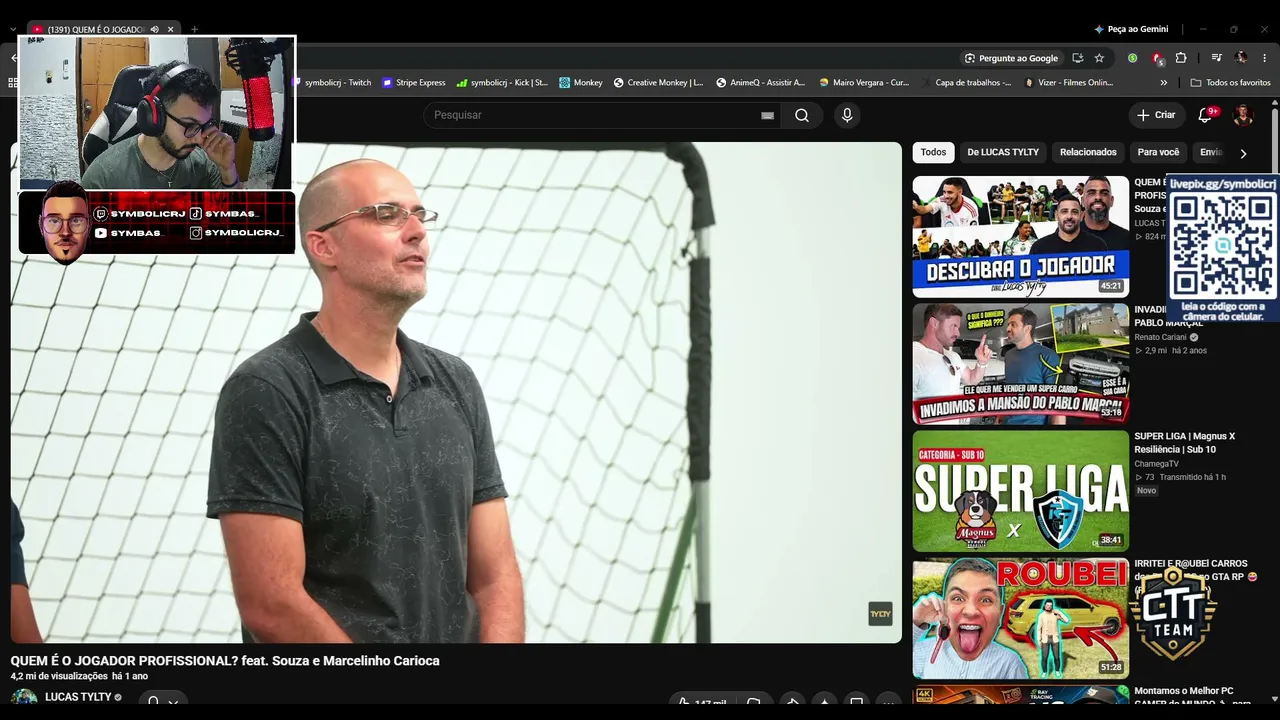The height and width of the screenshot is (720, 1280).
Task: Click the YouTube search magnifier button
Action: tap(802, 115)
